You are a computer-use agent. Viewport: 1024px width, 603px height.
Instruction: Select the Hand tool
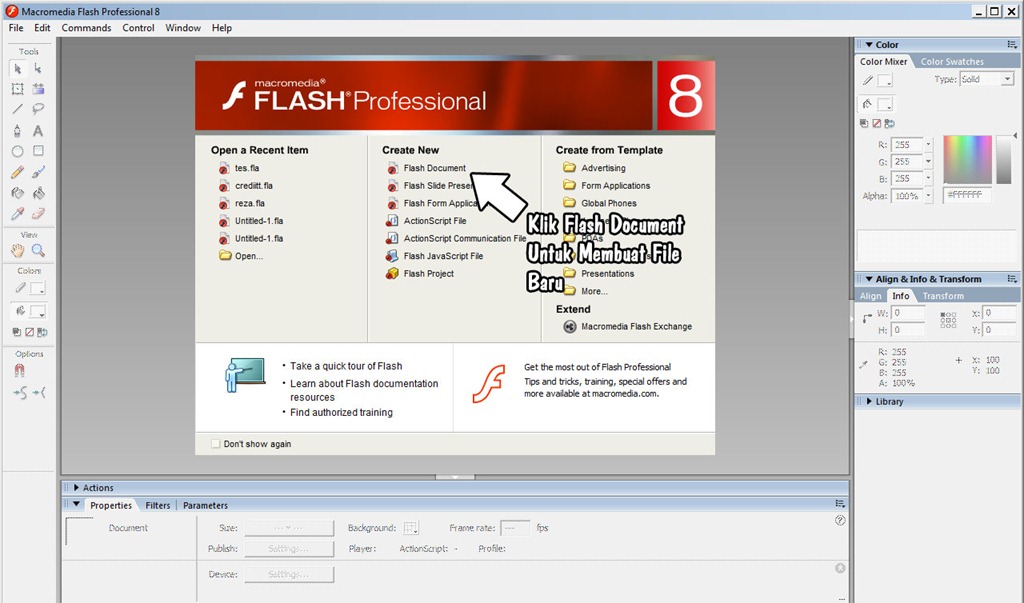[x=18, y=250]
